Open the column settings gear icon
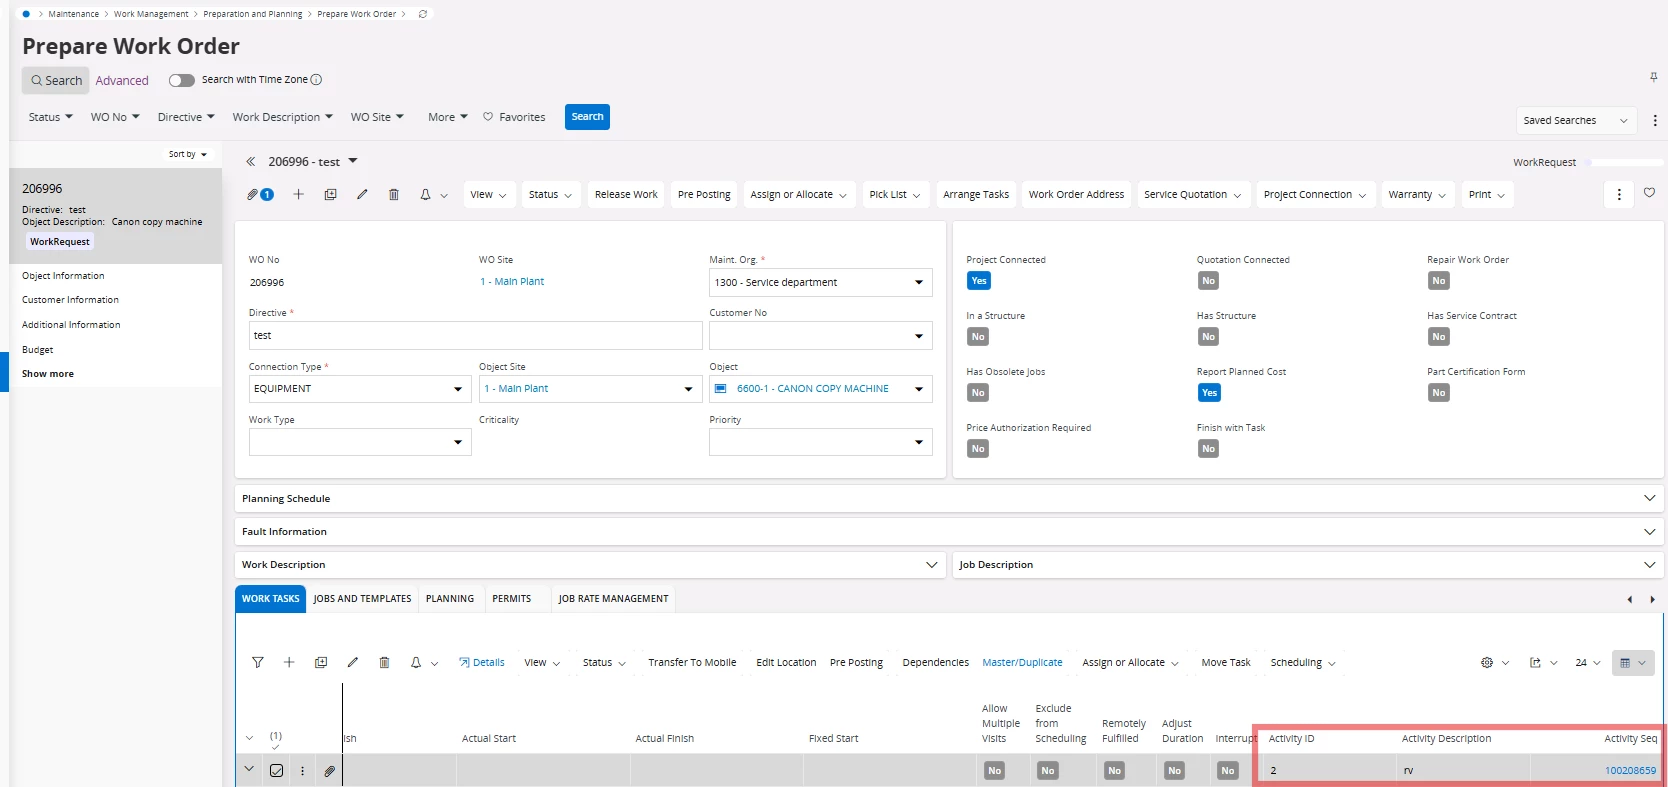Image resolution: width=1668 pixels, height=787 pixels. point(1487,663)
